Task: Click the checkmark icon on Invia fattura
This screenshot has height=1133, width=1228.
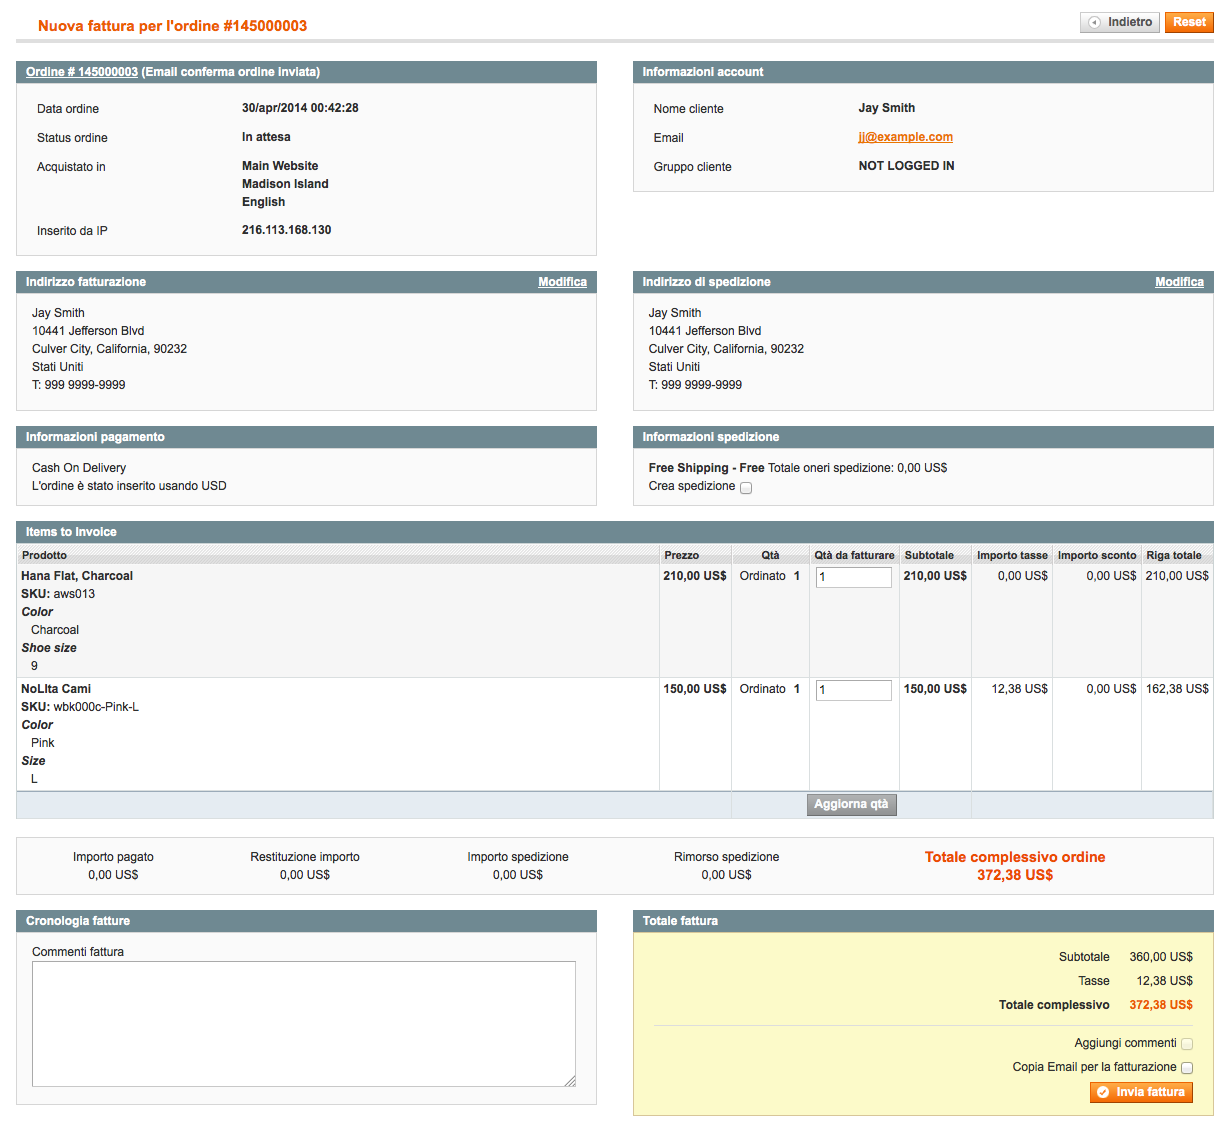Action: coord(1103,1092)
